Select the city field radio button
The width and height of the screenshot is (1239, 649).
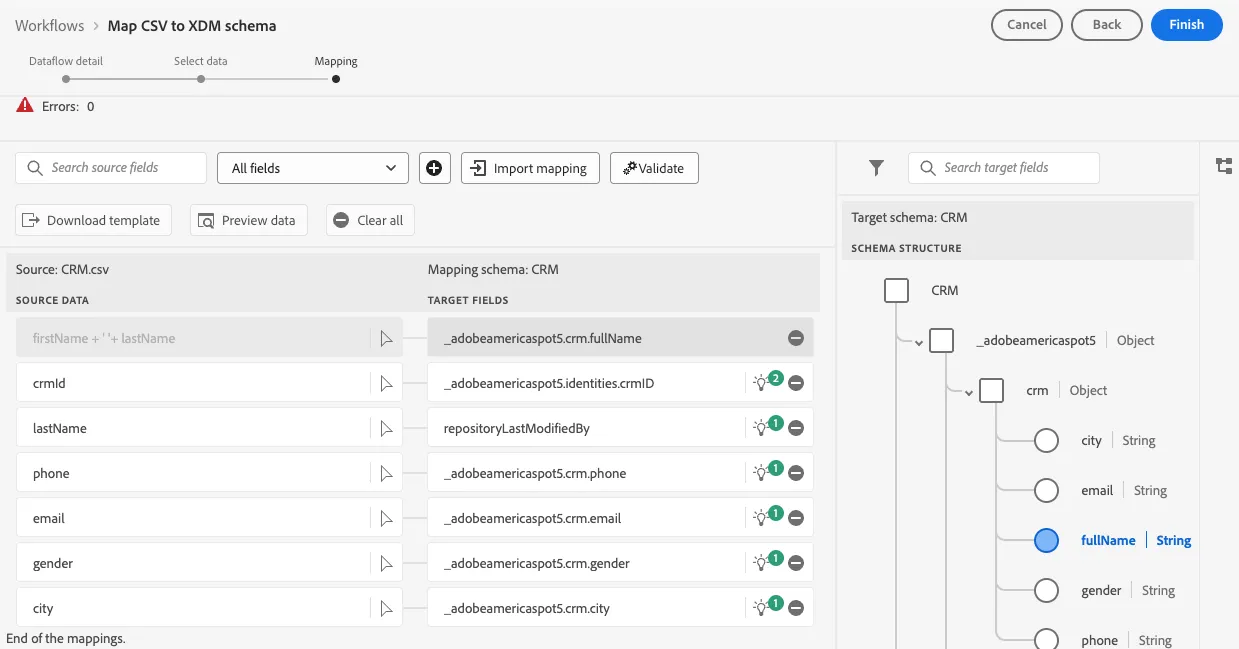pyautogui.click(x=1046, y=440)
